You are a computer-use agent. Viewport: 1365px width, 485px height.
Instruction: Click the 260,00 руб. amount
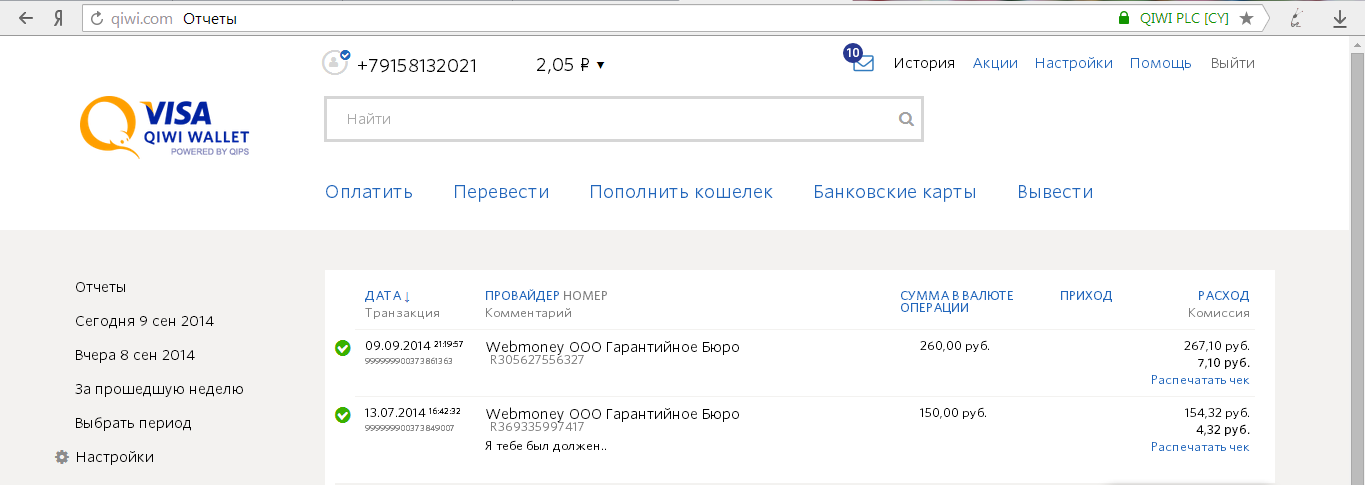click(954, 346)
